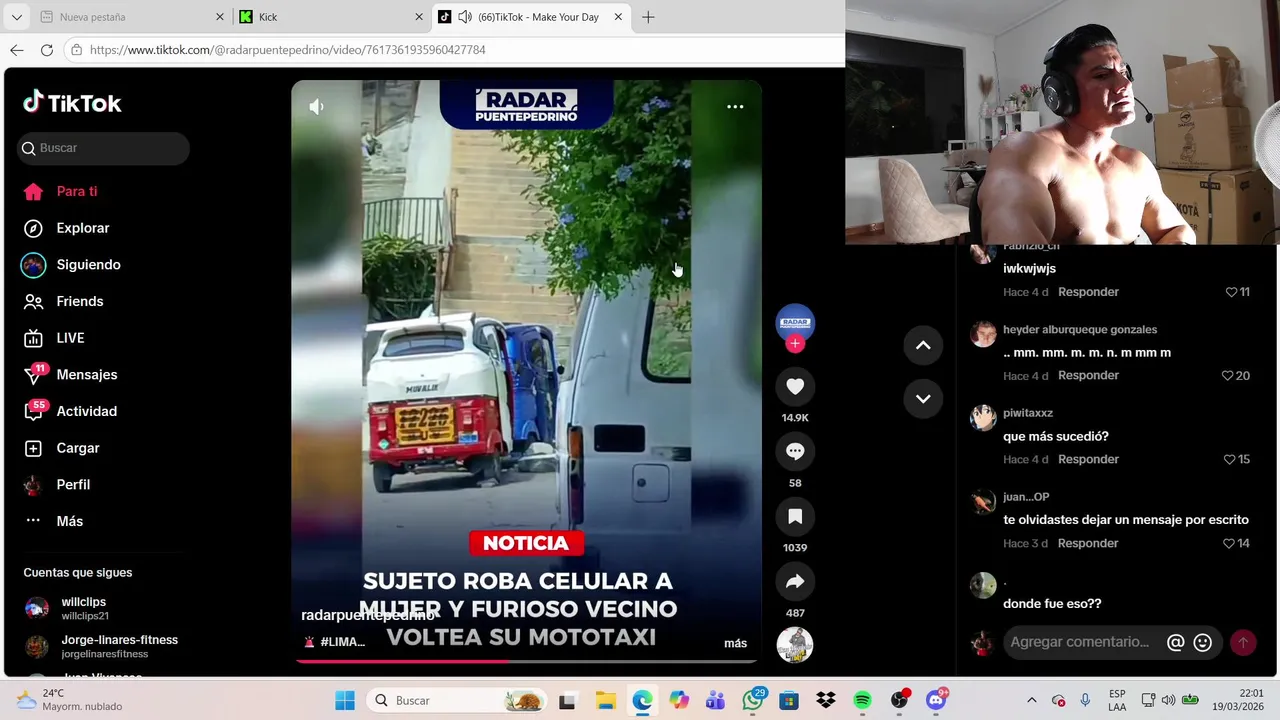Viewport: 1280px width, 720px height.
Task: Open Spotify from the taskbar
Action: coord(862,701)
